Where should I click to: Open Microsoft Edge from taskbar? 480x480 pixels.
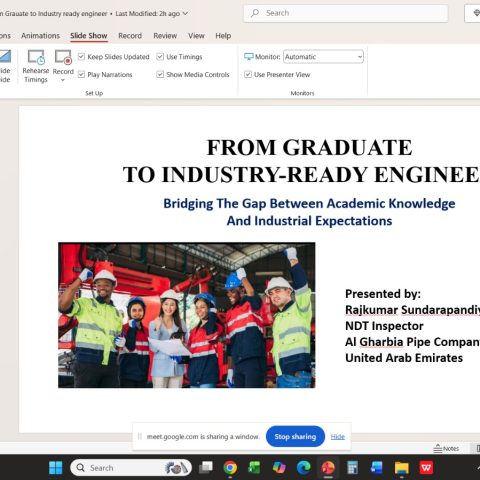point(304,468)
